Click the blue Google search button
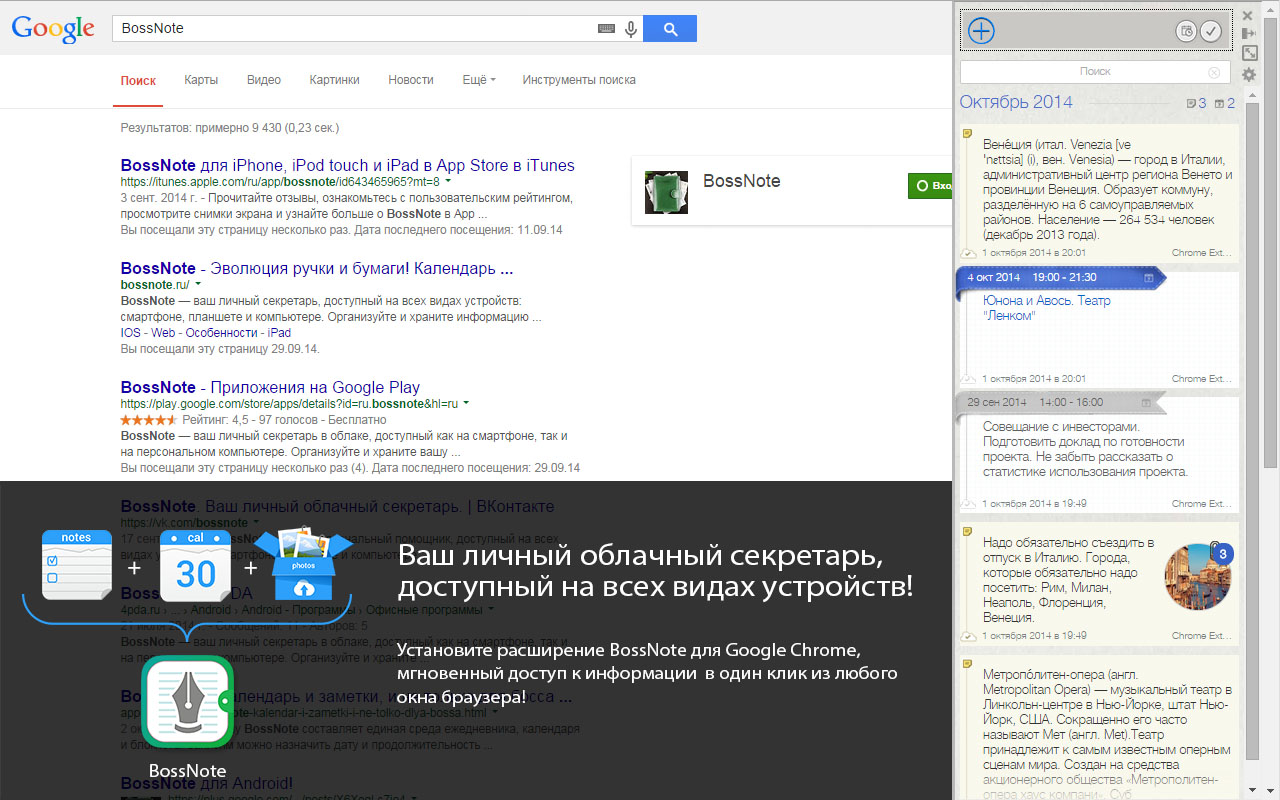The width and height of the screenshot is (1280, 800). point(670,29)
